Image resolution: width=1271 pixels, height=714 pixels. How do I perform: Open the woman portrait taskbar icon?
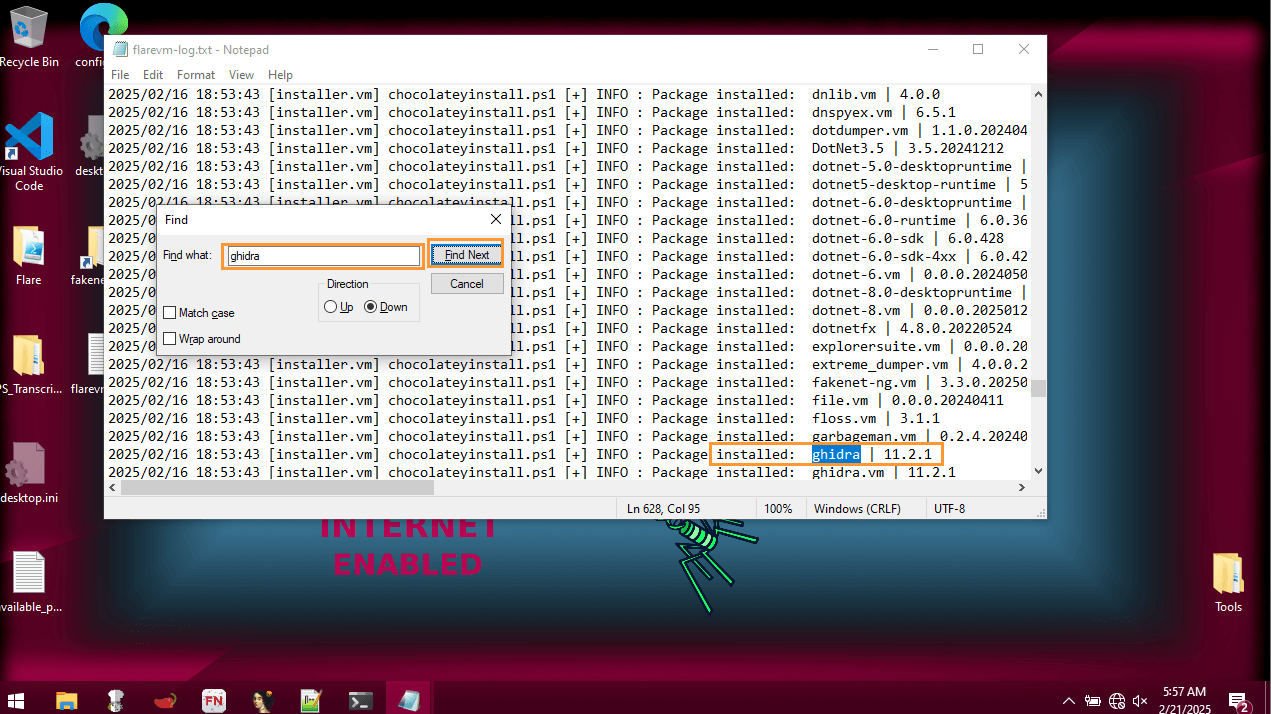coord(263,700)
